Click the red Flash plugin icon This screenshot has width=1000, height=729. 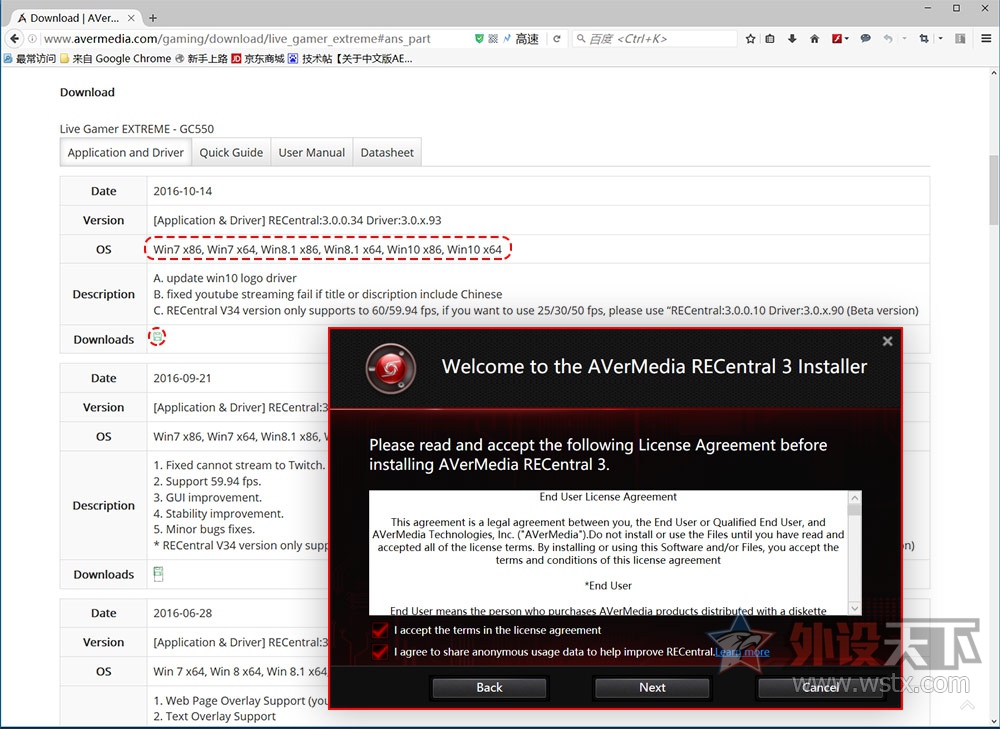point(837,39)
